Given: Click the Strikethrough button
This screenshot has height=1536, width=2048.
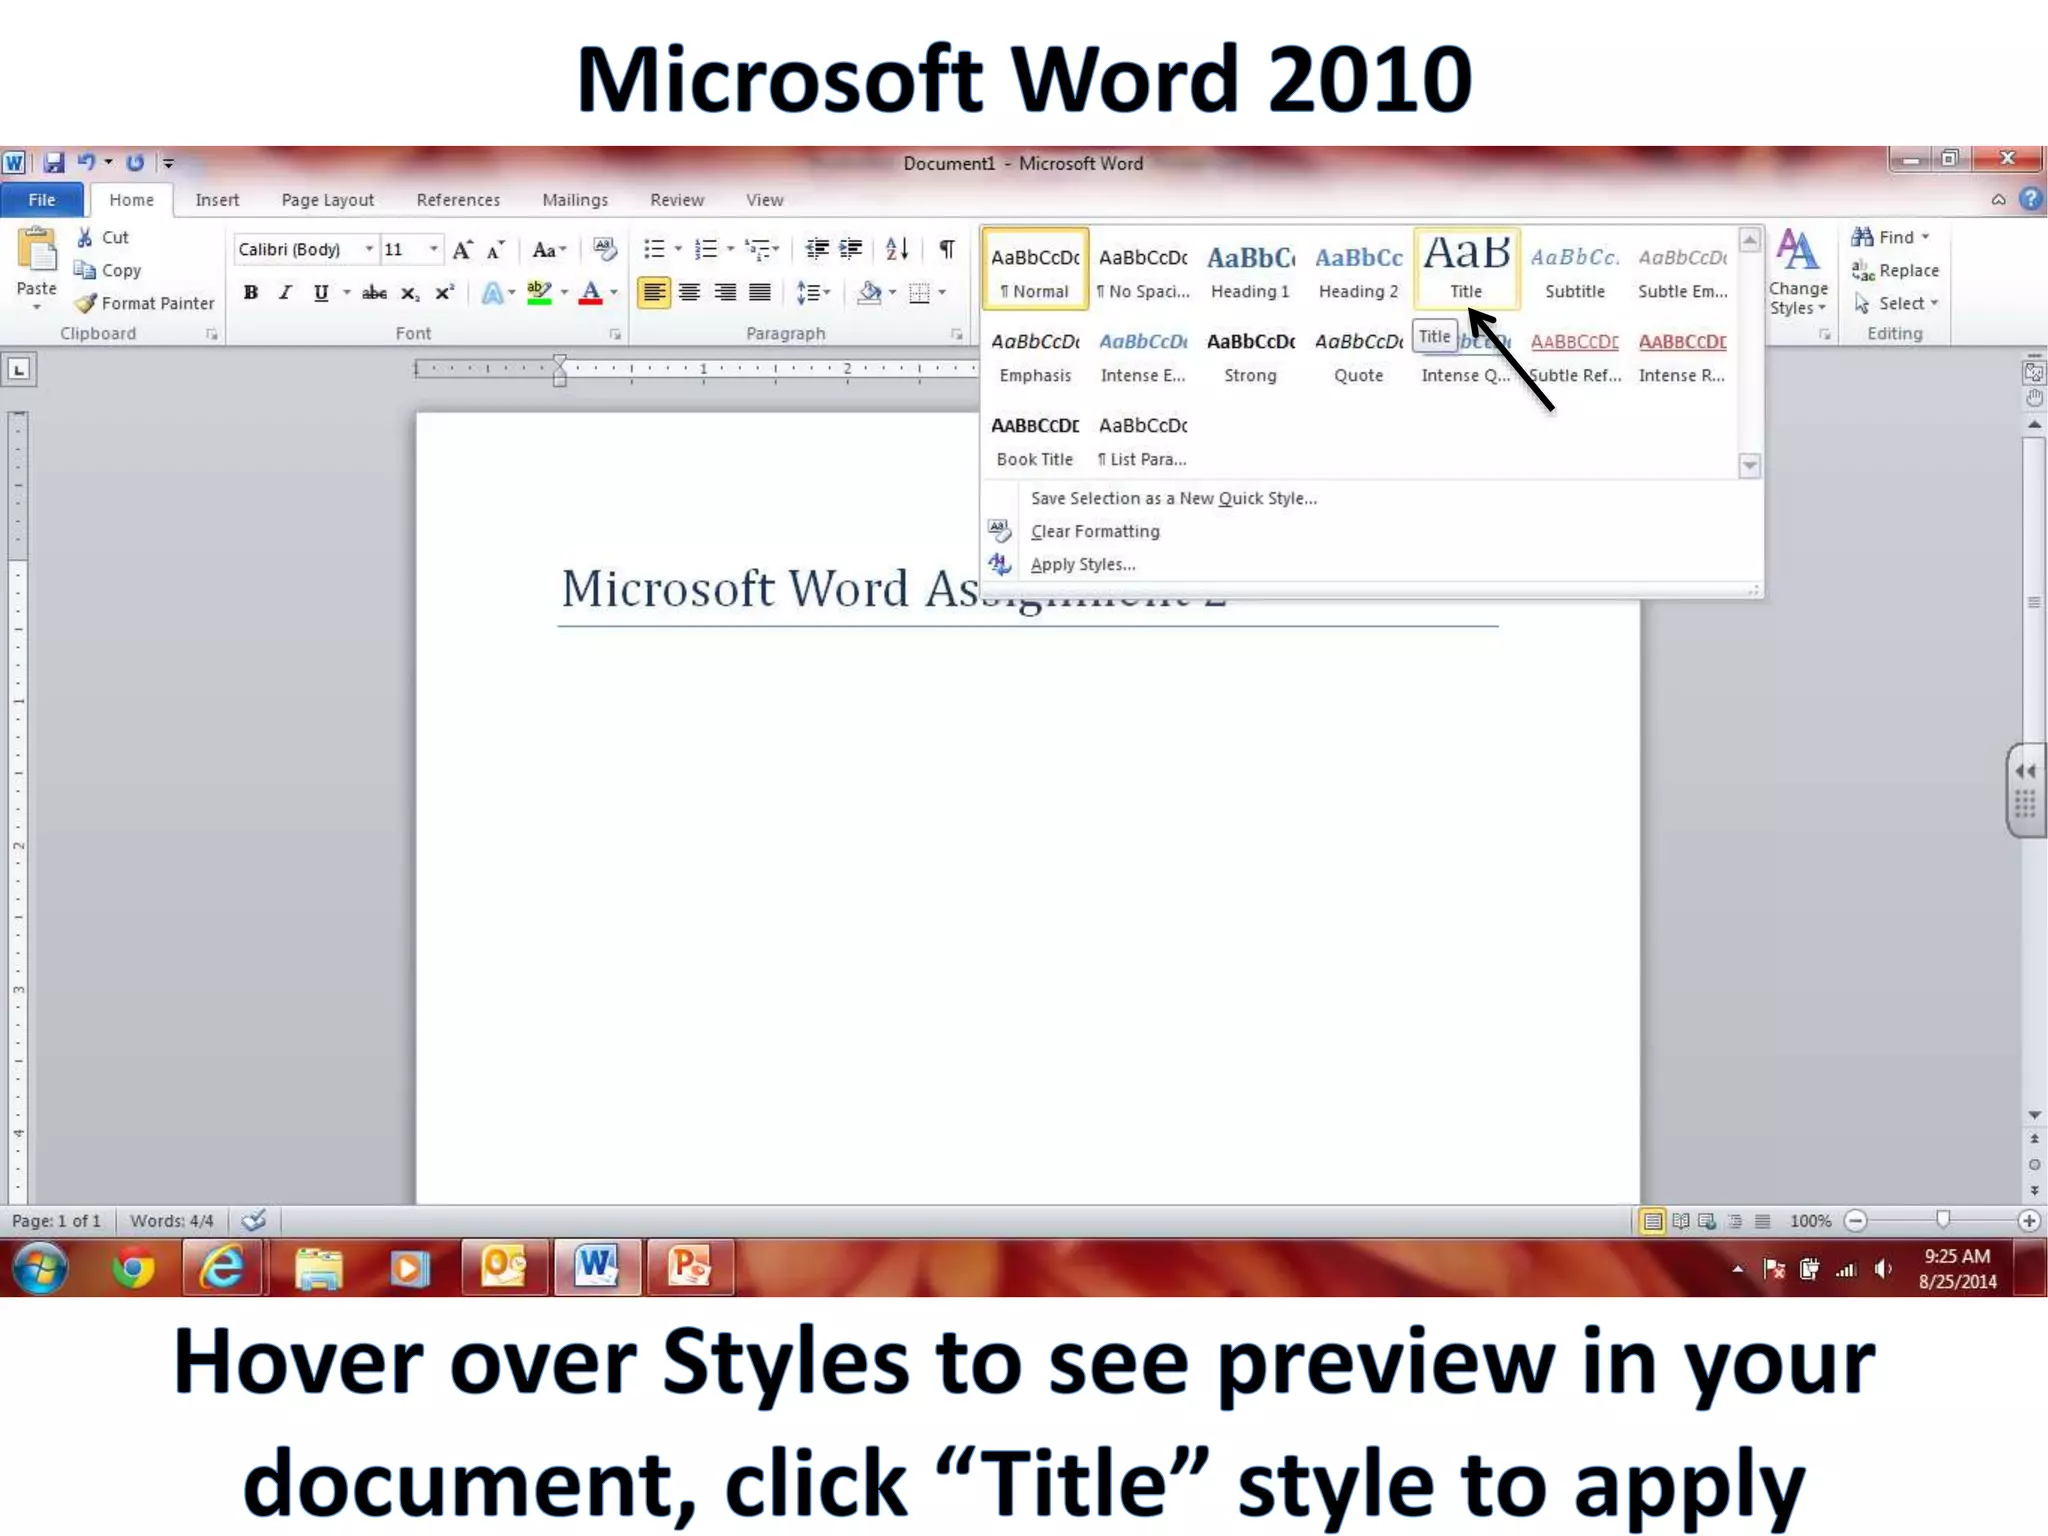Looking at the screenshot, I should 374,293.
